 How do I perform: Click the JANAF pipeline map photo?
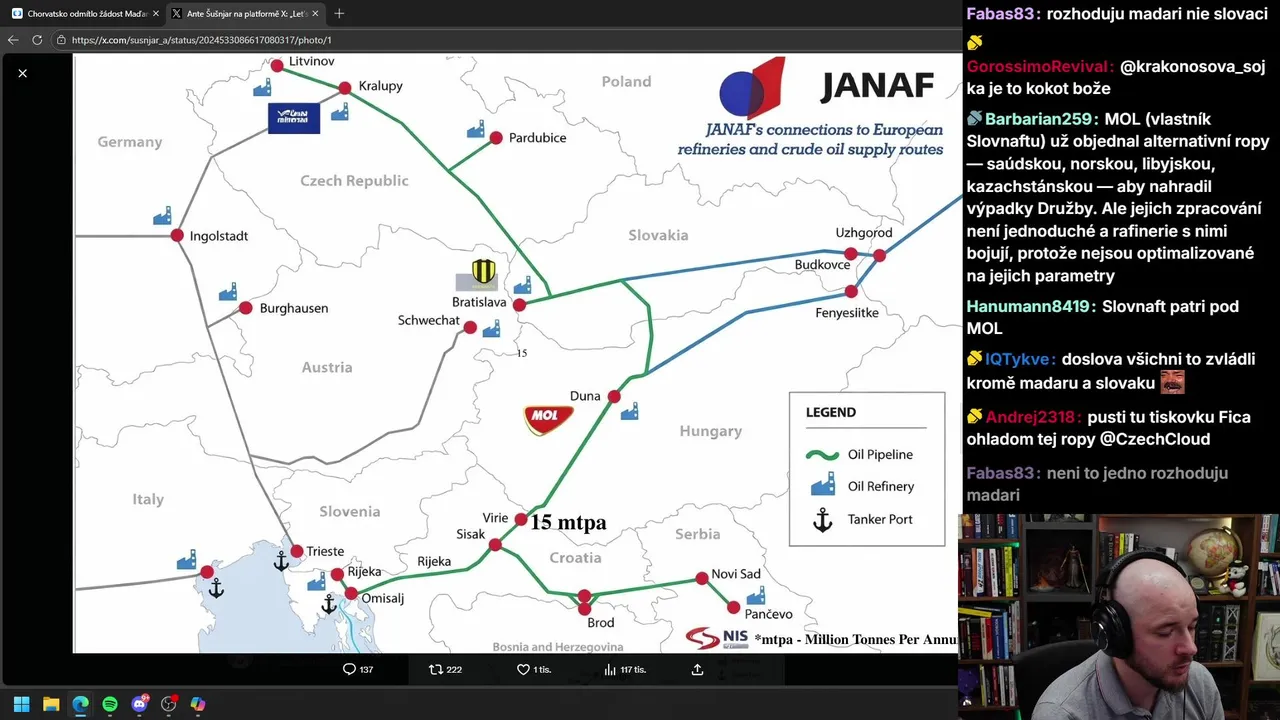516,353
